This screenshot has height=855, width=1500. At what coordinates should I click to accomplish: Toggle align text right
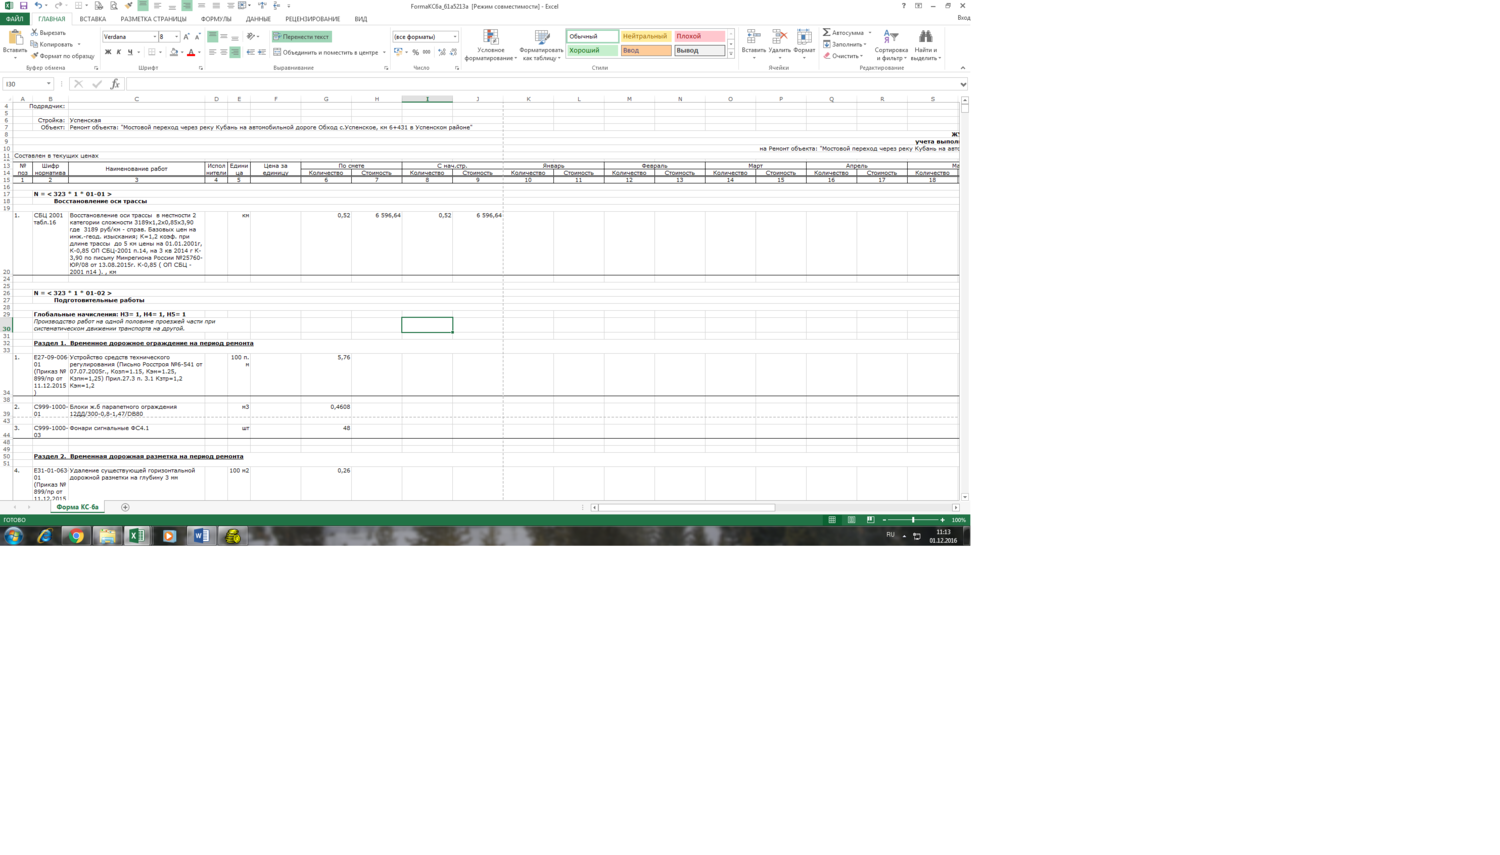click(x=235, y=52)
